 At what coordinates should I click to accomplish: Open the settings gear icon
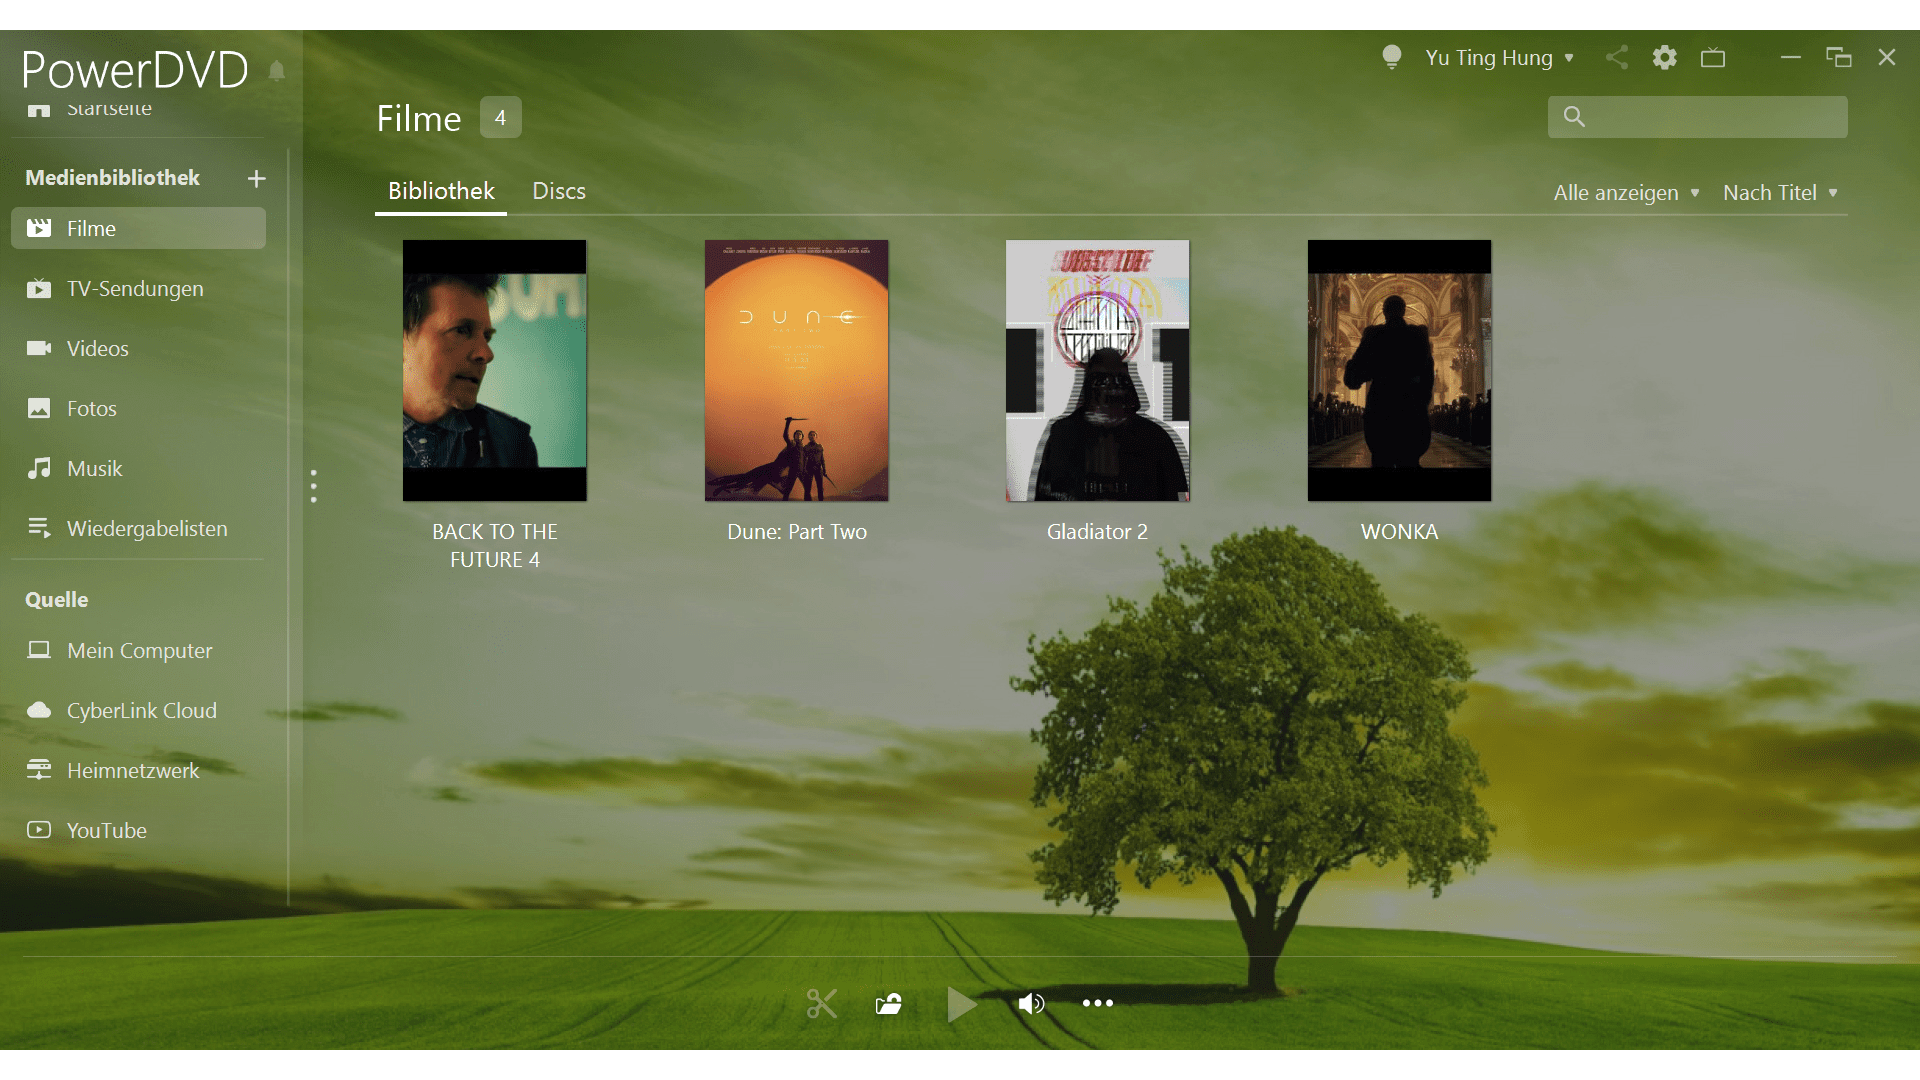(1664, 58)
